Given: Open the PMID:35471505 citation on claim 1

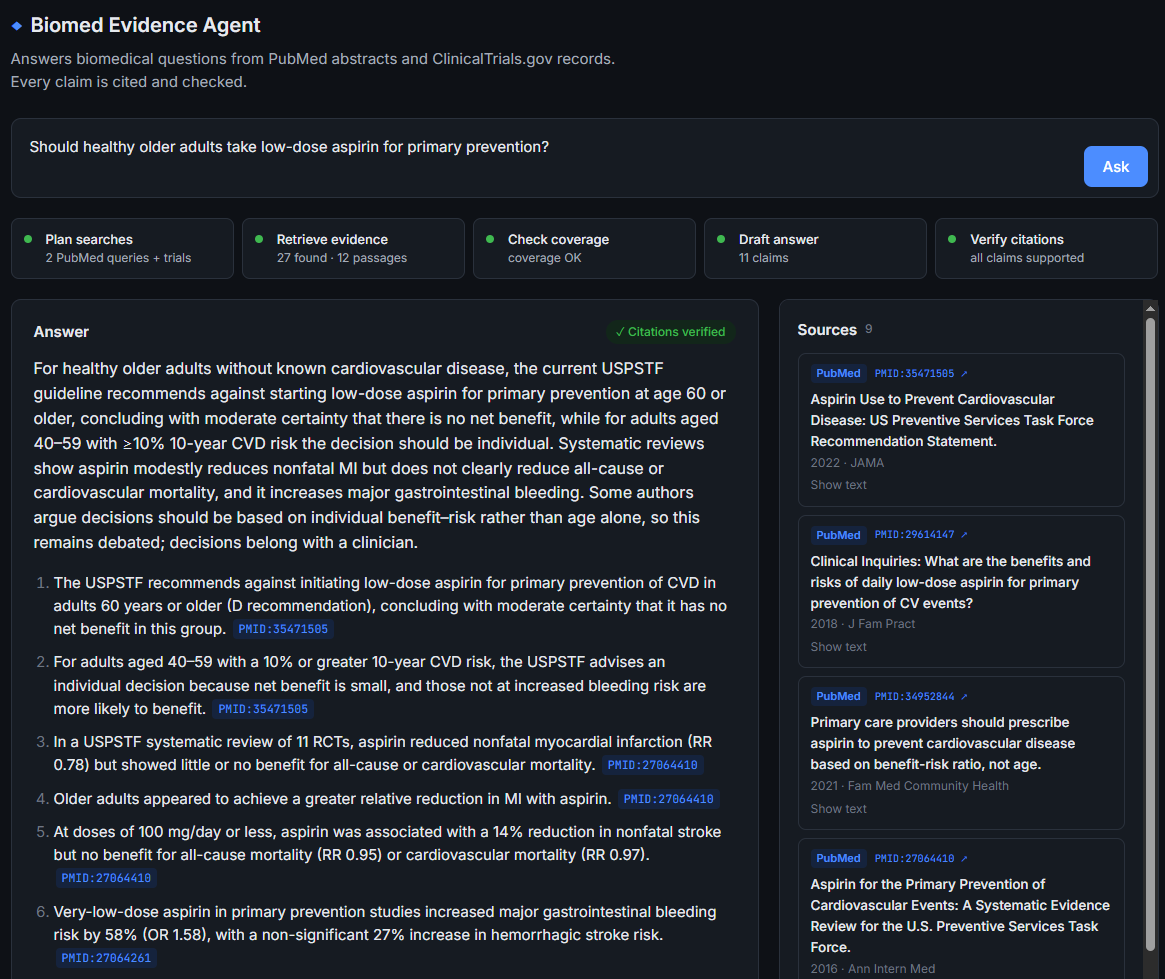Looking at the screenshot, I should point(283,629).
